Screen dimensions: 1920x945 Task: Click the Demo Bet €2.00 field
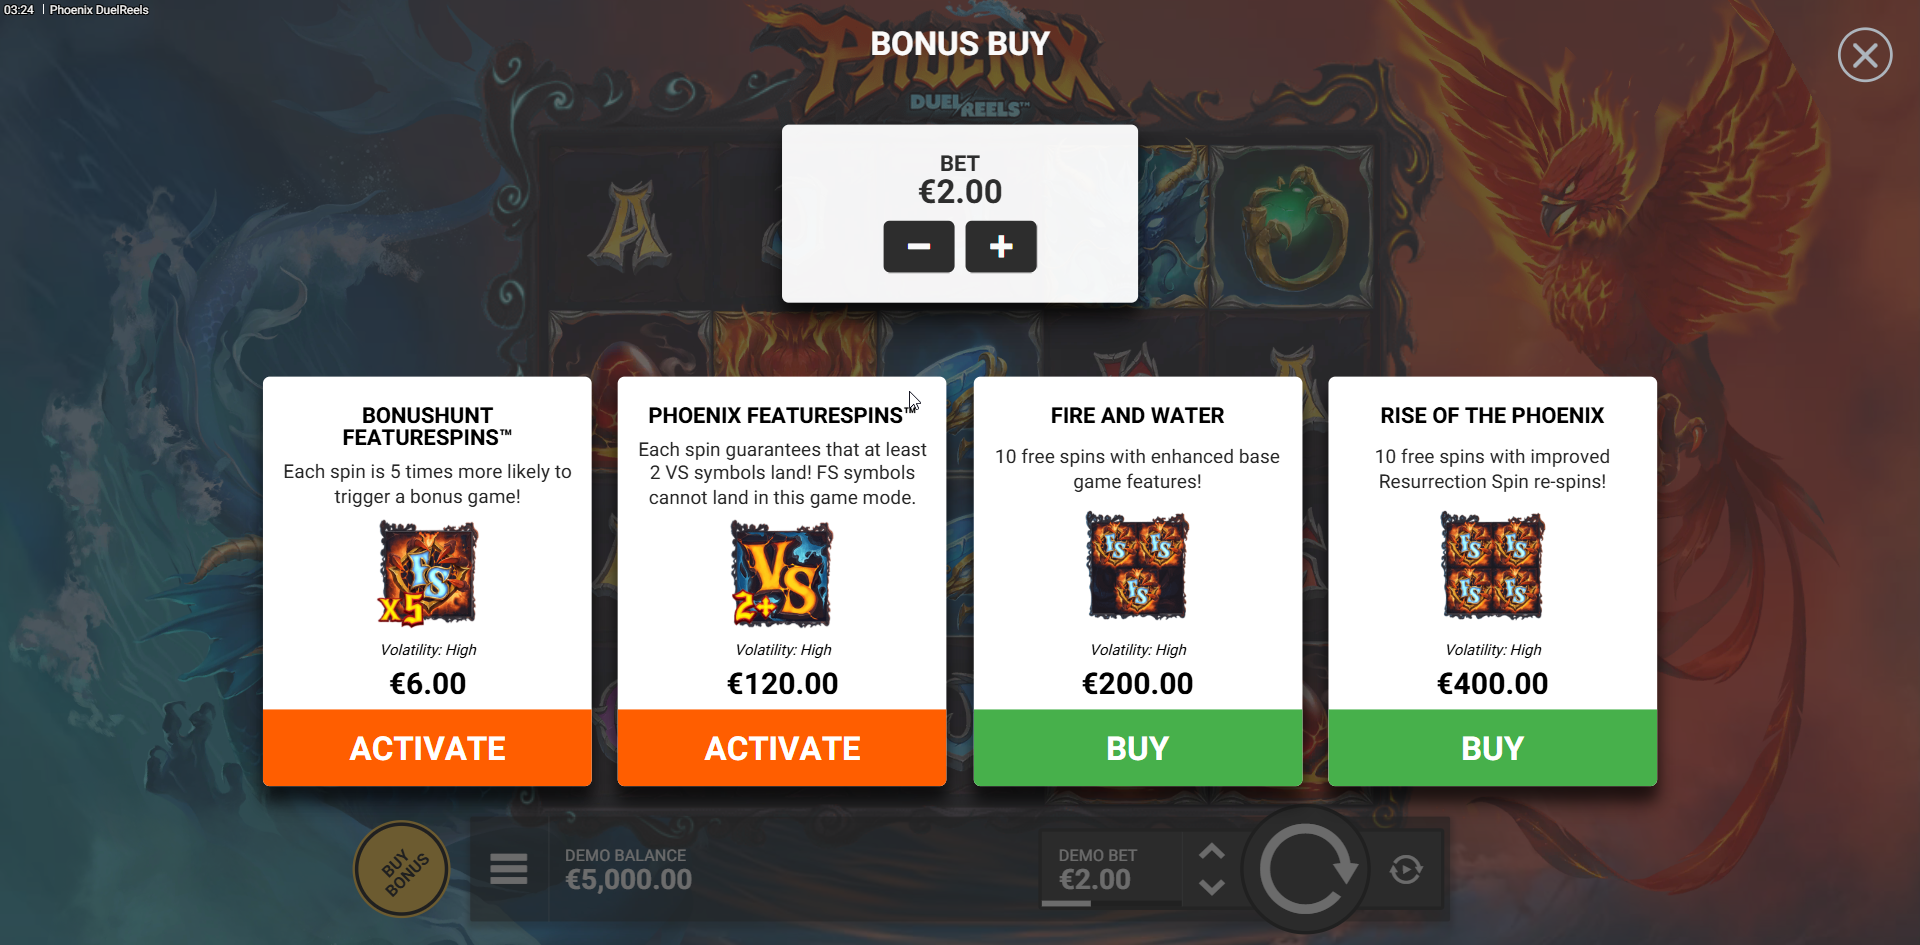point(1096,869)
